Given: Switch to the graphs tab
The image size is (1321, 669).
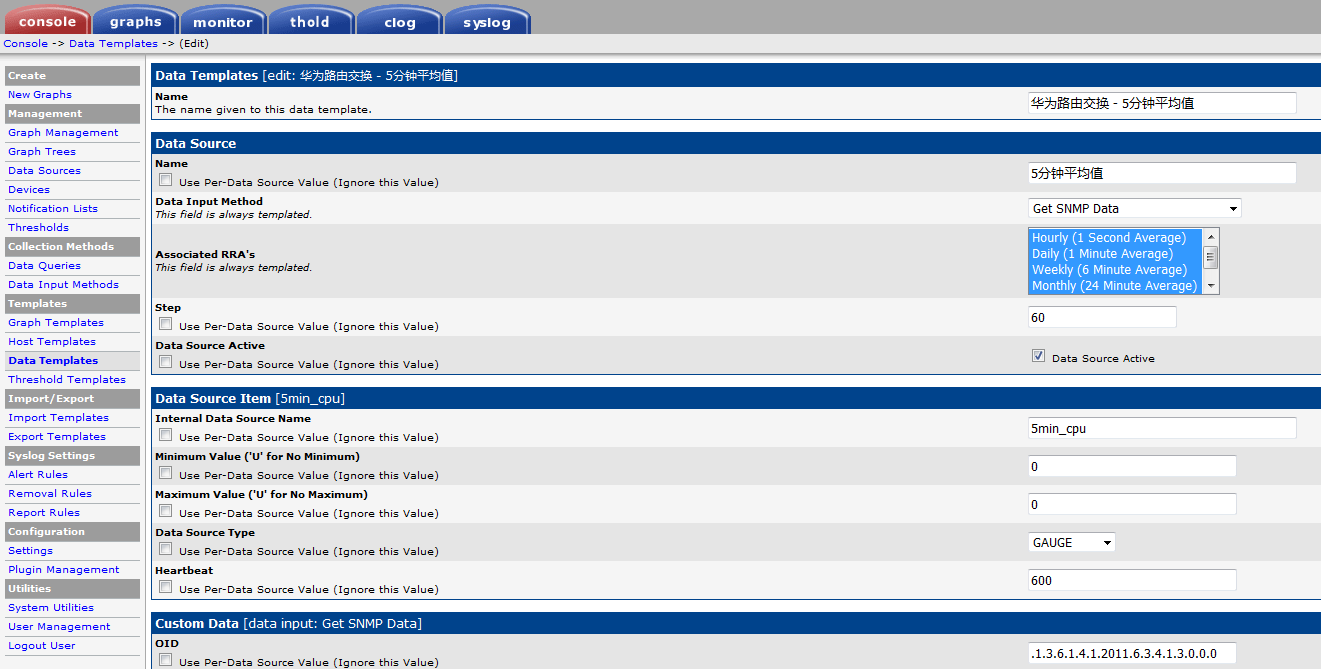Looking at the screenshot, I should 135,21.
